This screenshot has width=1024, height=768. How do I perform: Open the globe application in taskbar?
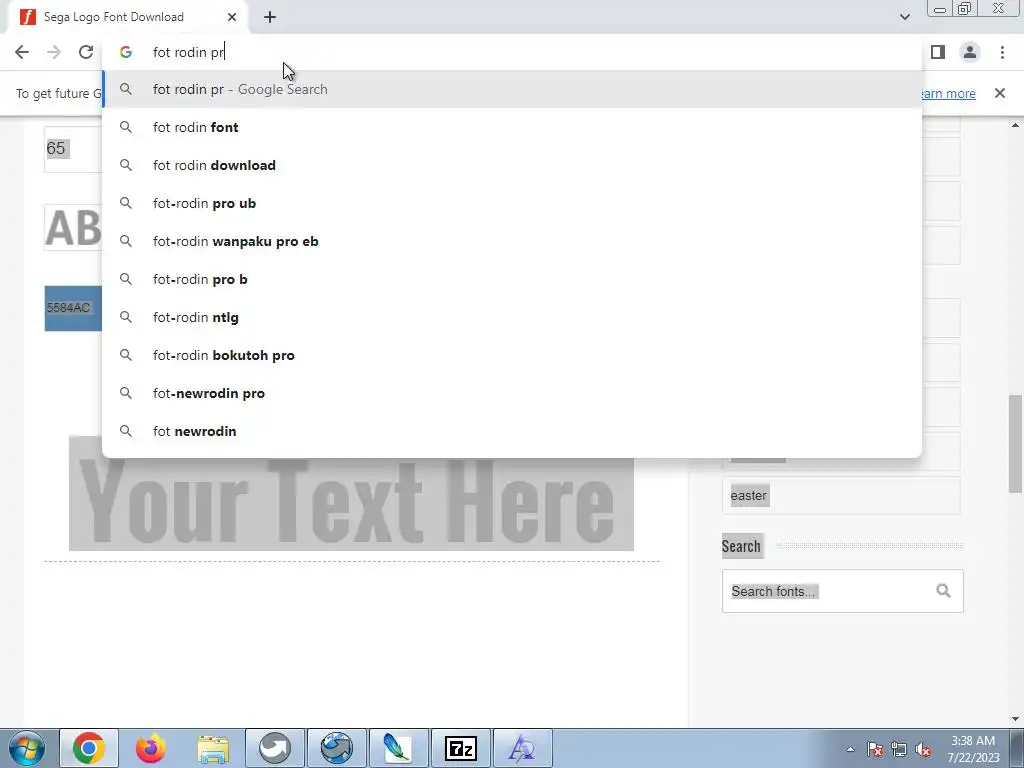(337, 748)
